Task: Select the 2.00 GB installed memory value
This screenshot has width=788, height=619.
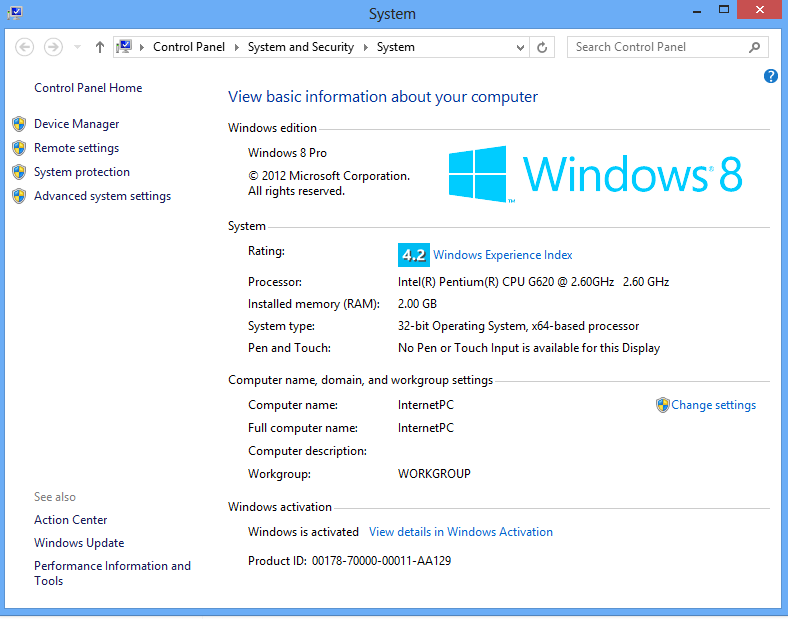Action: (x=417, y=304)
